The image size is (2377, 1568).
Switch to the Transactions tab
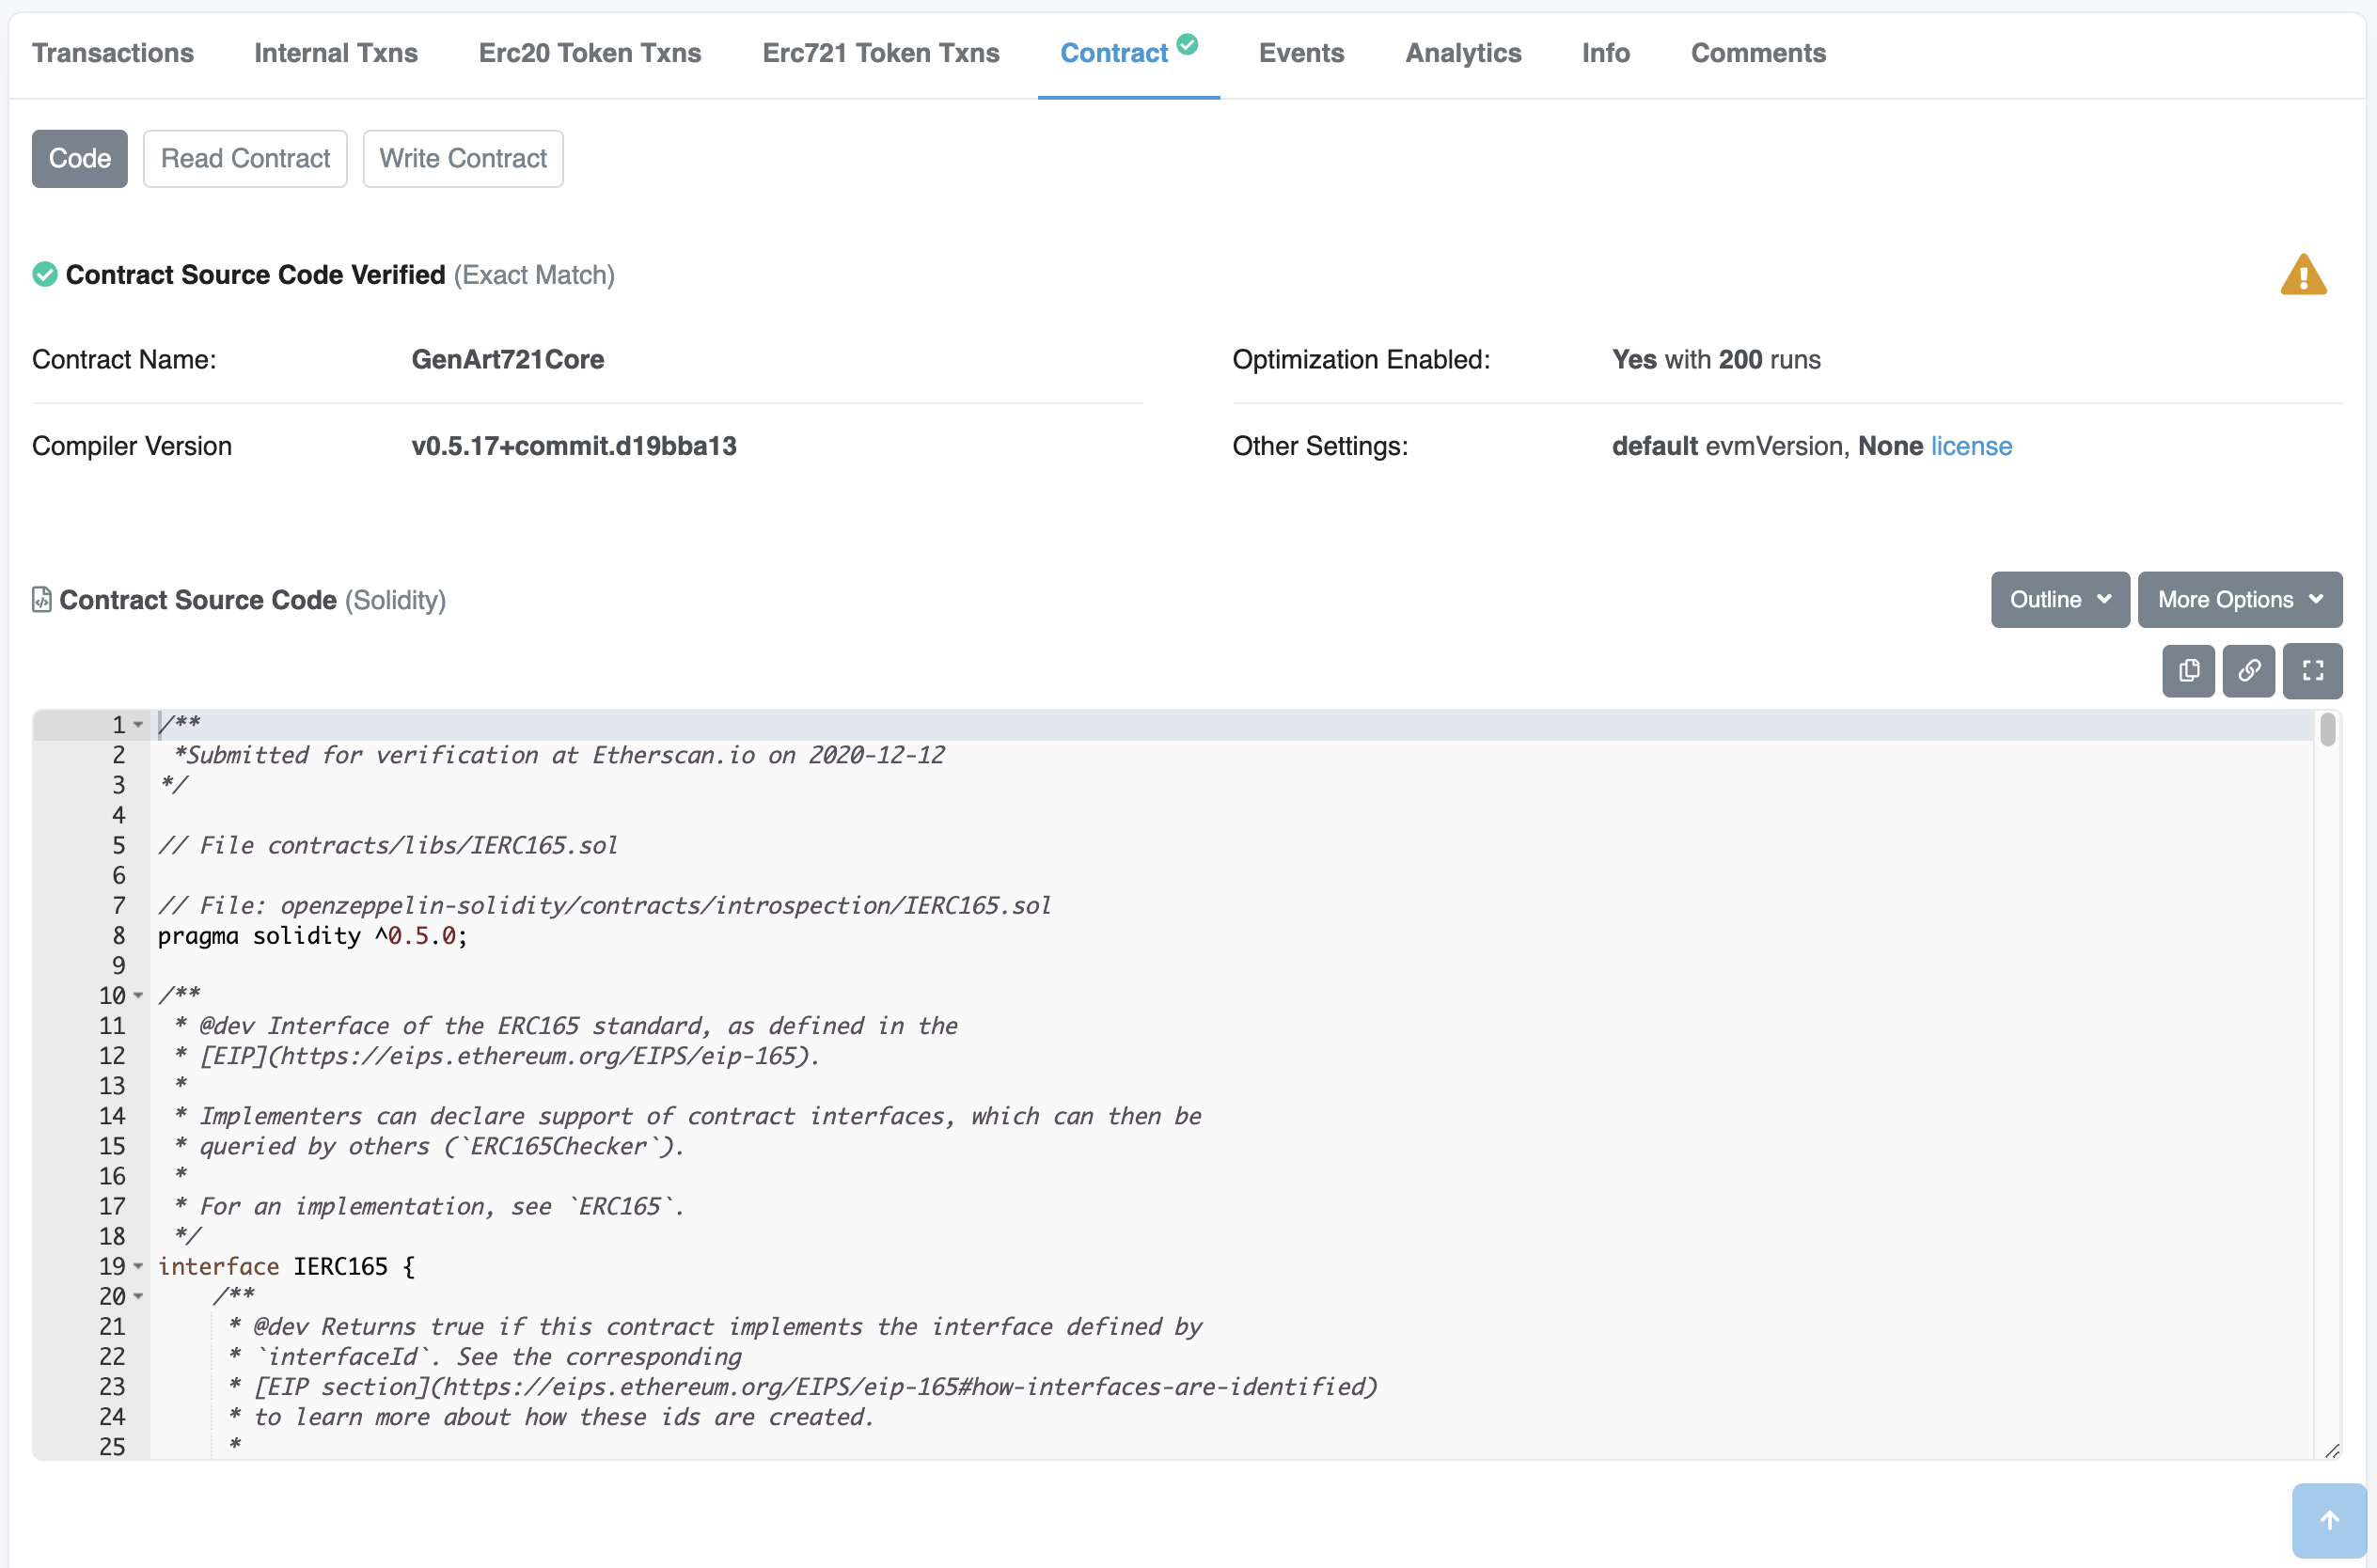click(x=113, y=53)
